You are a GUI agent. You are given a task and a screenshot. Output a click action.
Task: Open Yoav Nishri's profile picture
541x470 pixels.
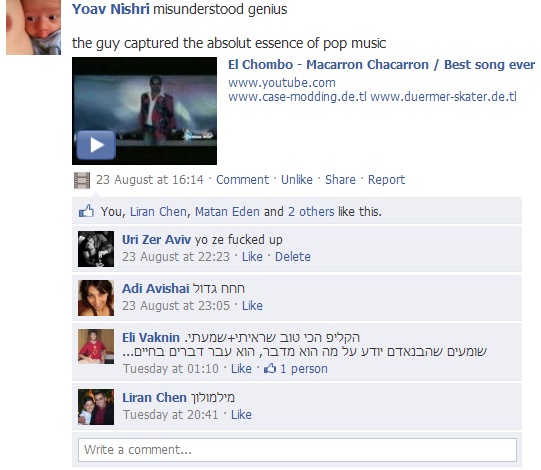(33, 27)
